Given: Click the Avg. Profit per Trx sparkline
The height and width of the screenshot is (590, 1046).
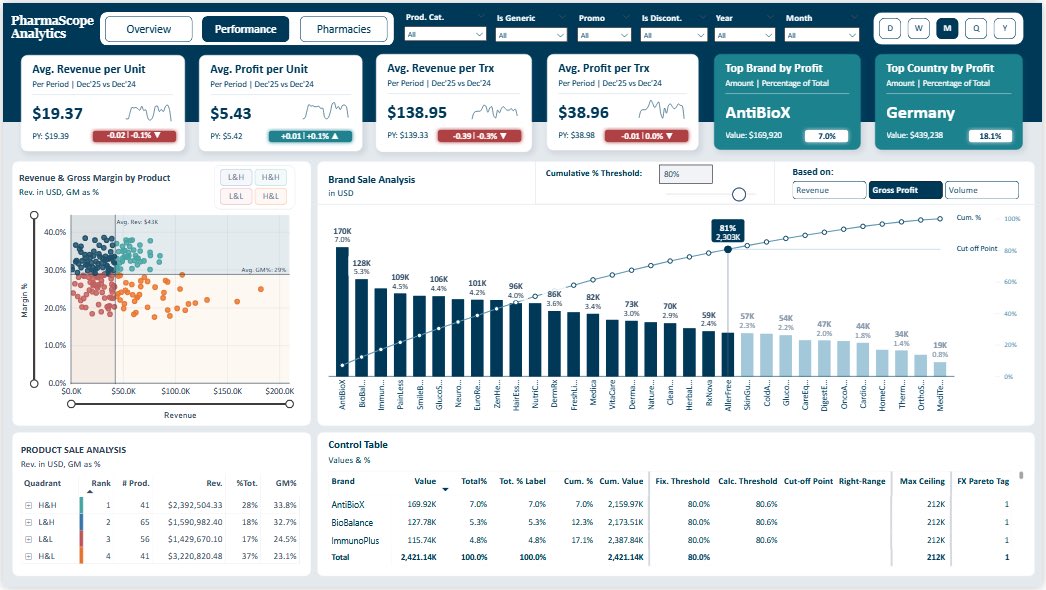Looking at the screenshot, I should [661, 109].
